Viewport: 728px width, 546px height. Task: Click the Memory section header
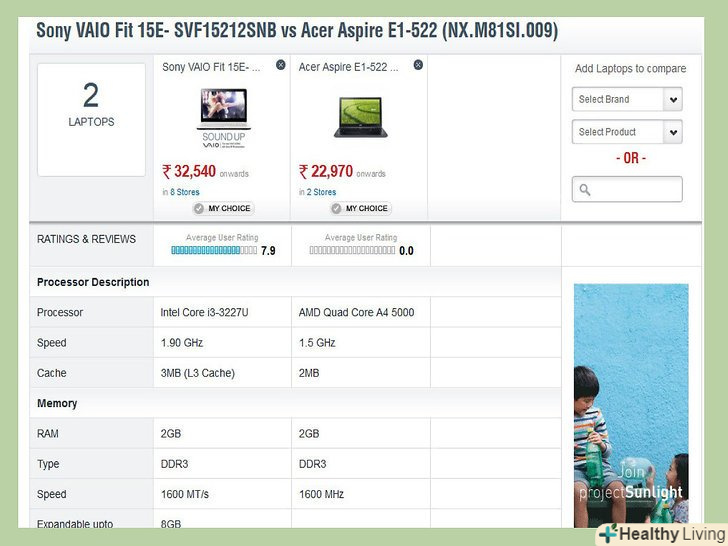[x=57, y=403]
